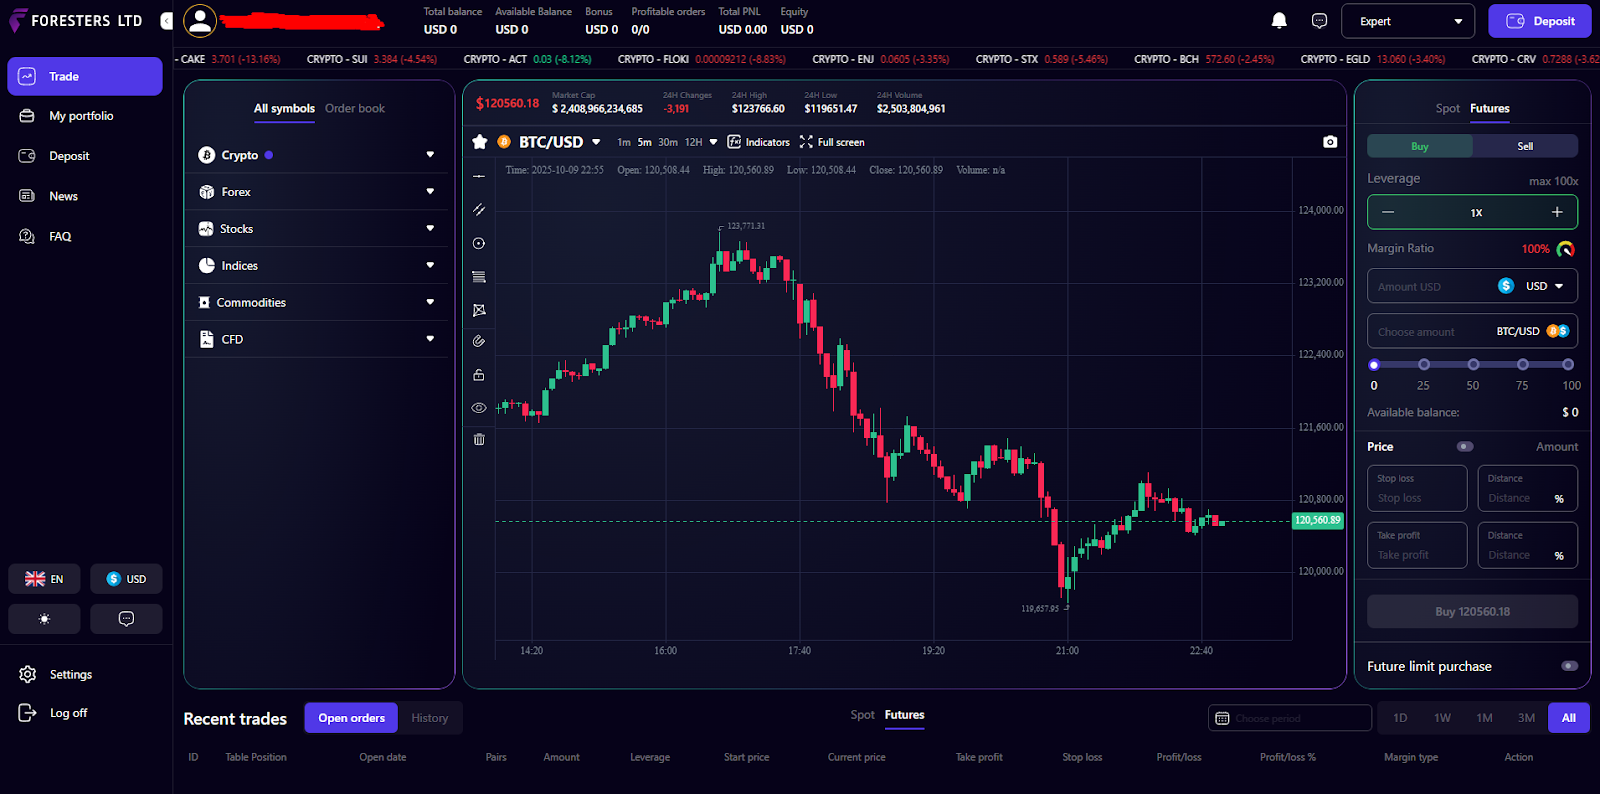Open the Expert mode dropdown
The image size is (1600, 794).
1410,21
